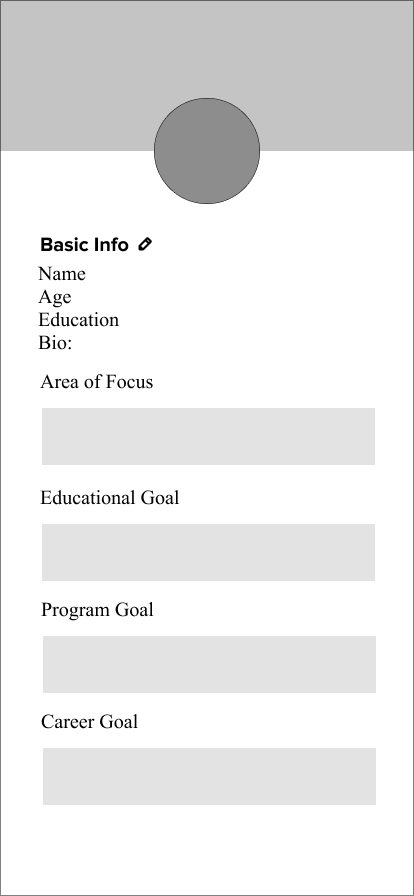
Task: Select the Age line
Action: click(55, 297)
